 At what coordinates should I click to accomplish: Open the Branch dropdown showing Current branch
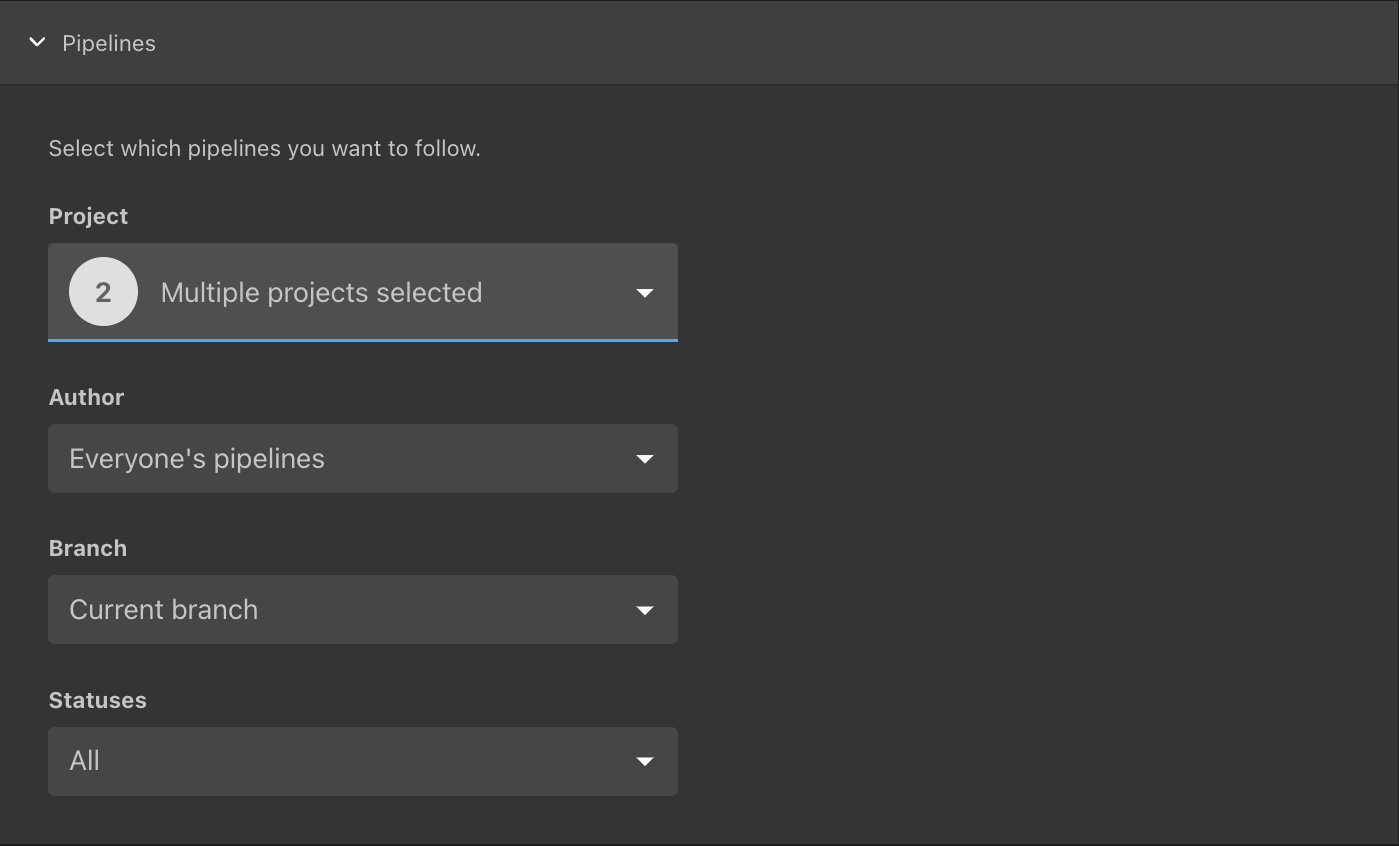tap(363, 609)
